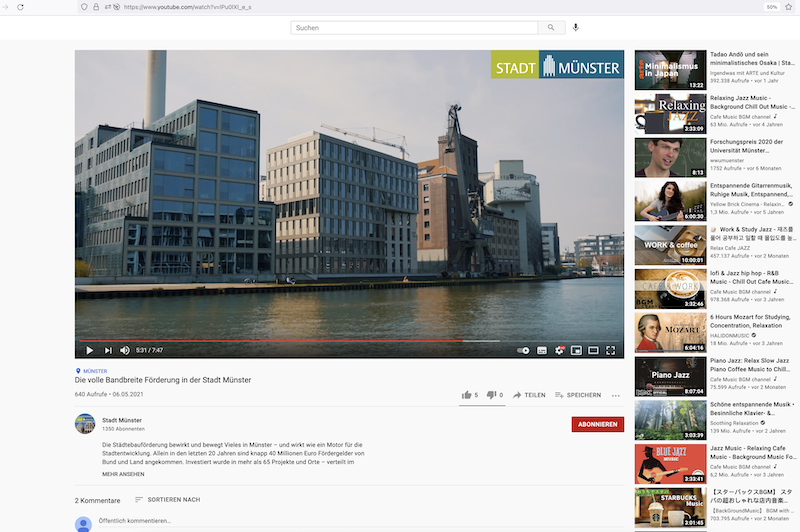800x532 pixels.
Task: Open Entspannende Gitarrenmusik video title
Action: 751,190
